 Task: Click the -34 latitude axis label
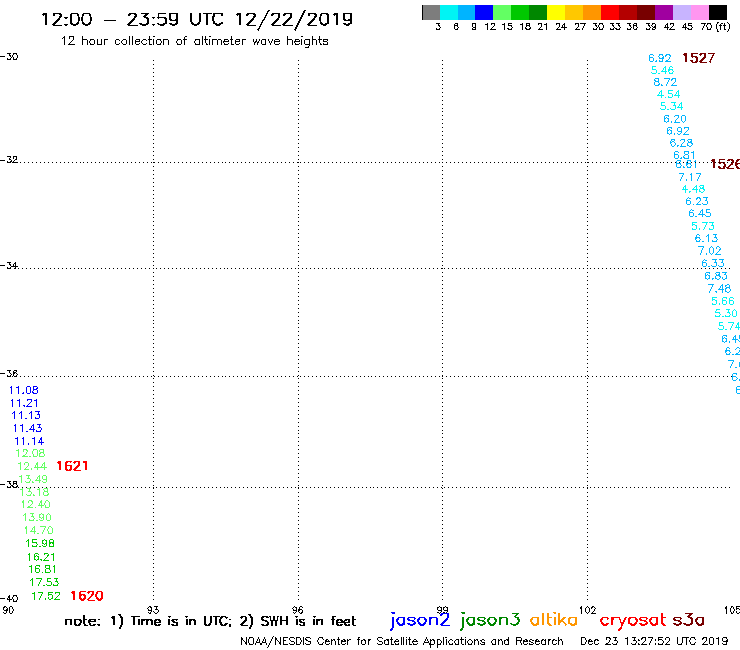coord(9,265)
